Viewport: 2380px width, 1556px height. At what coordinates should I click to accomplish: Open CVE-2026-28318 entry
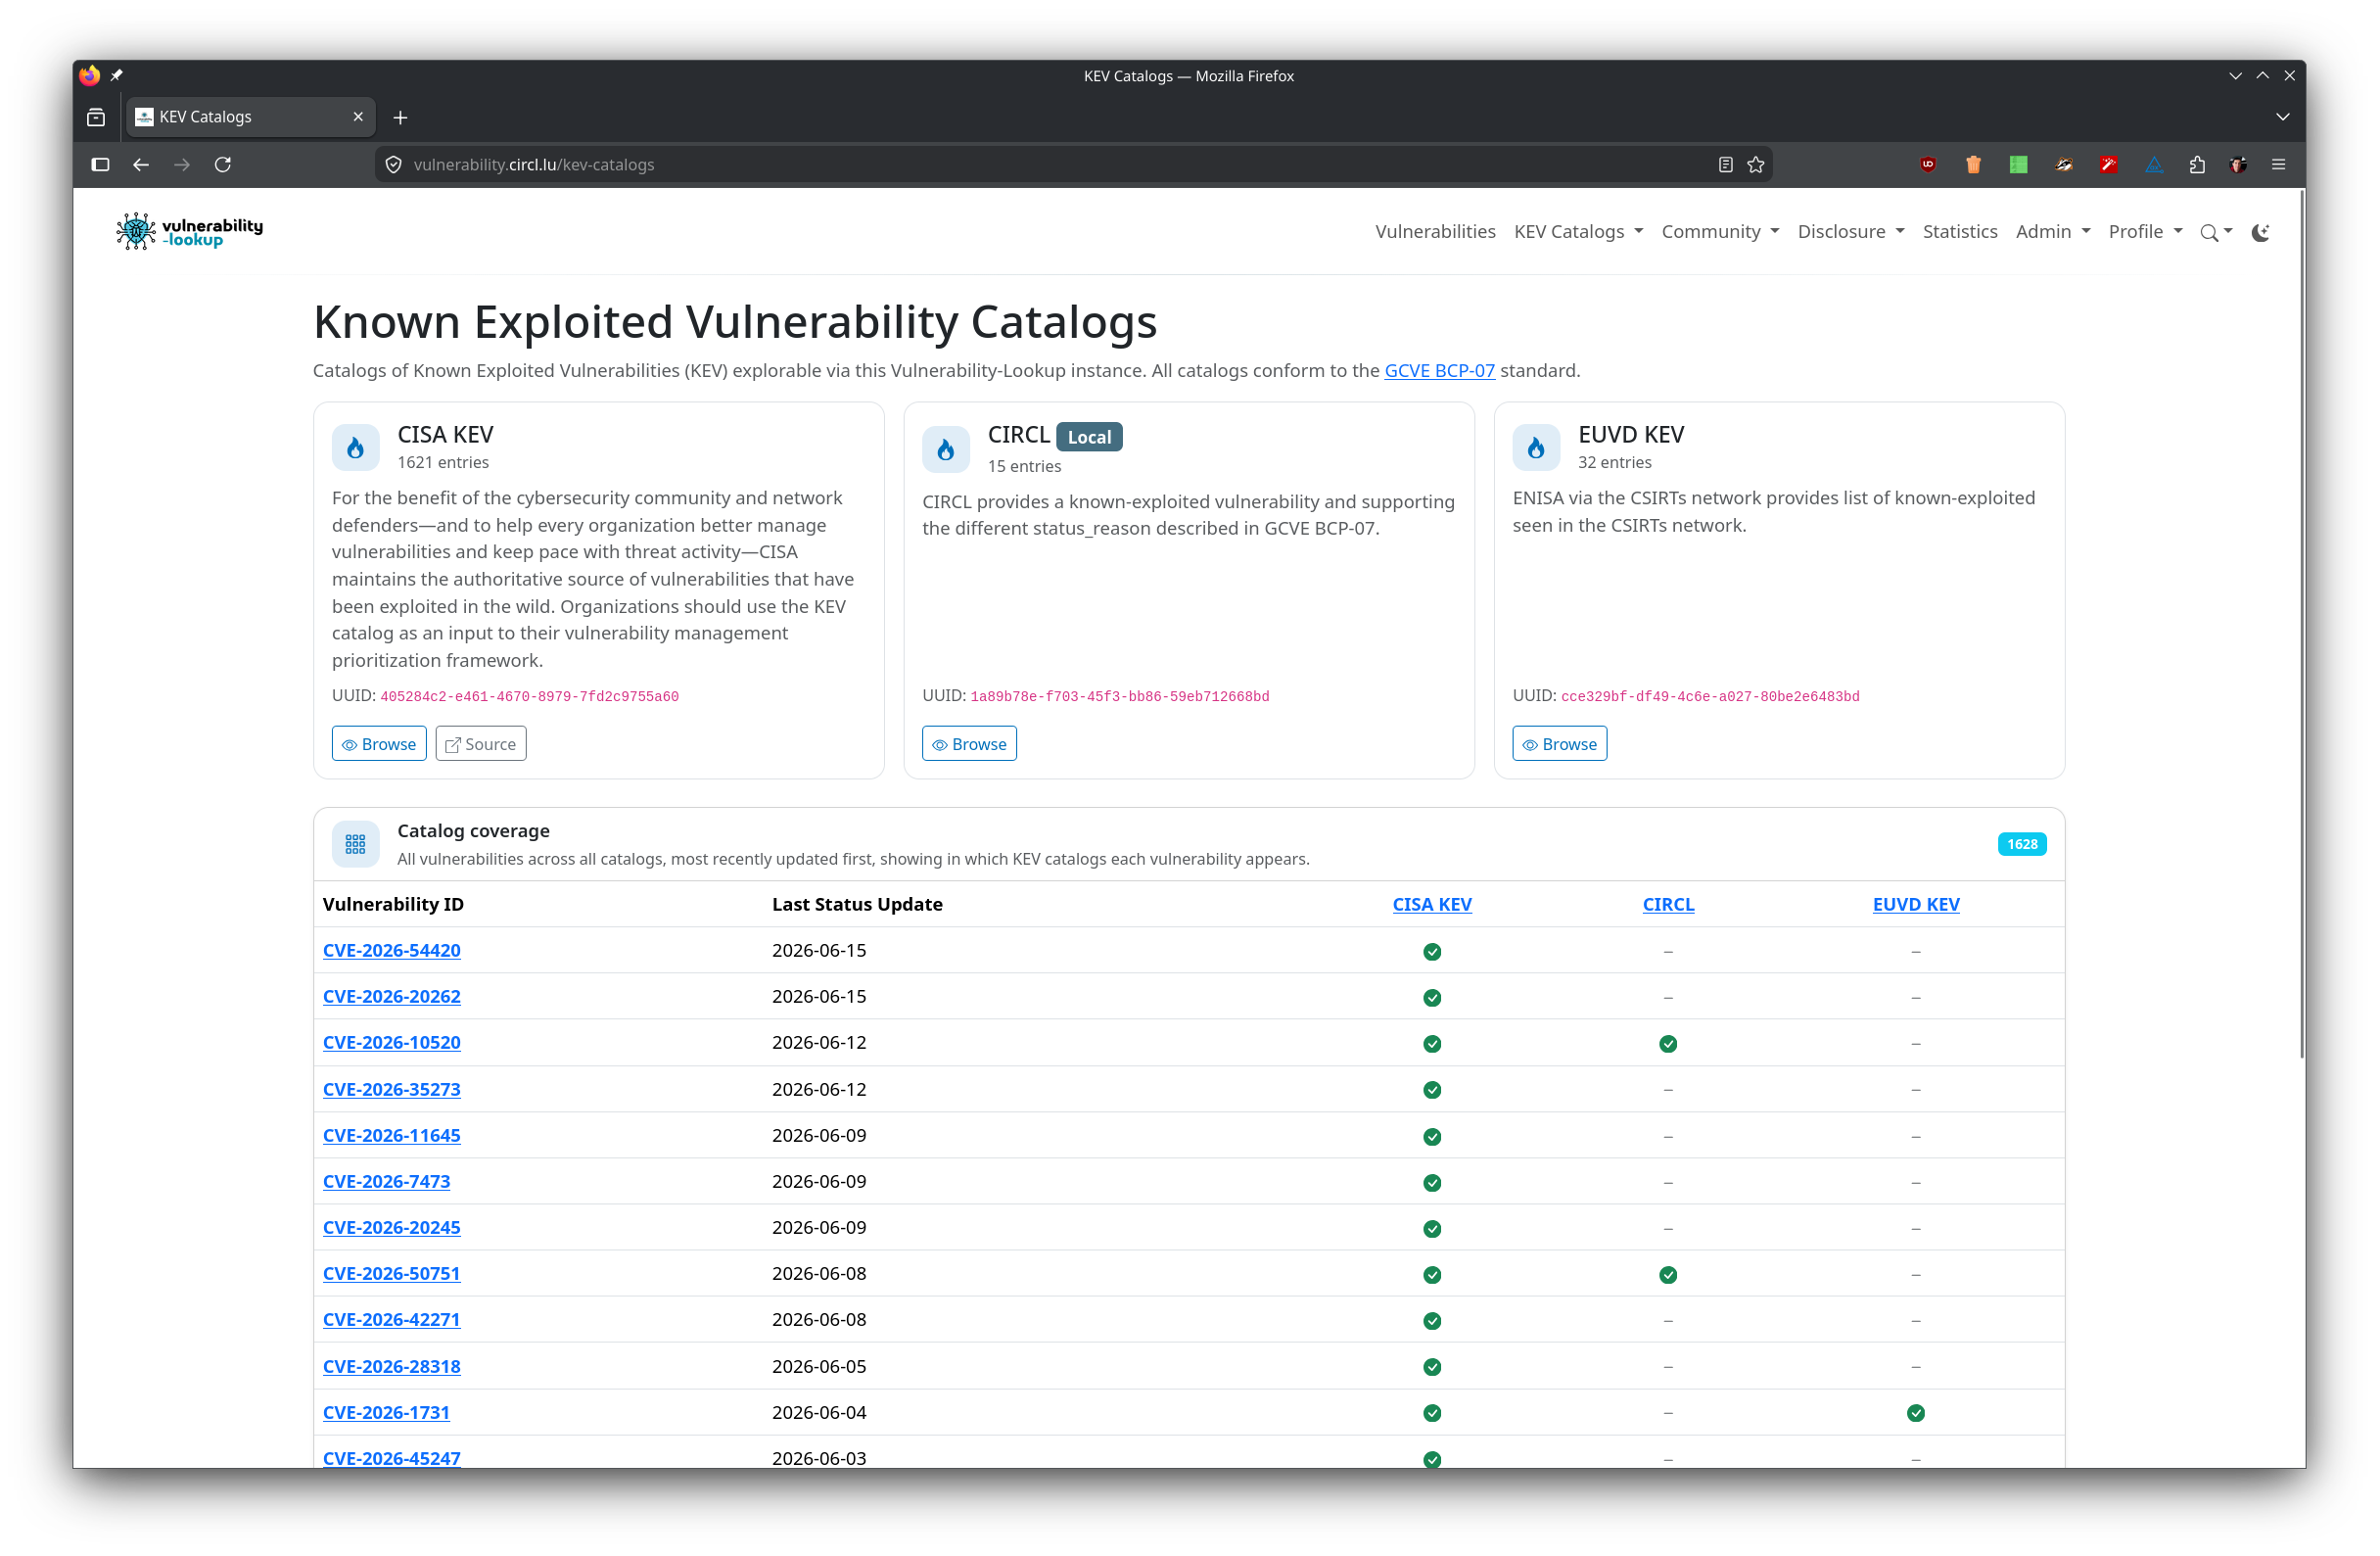point(391,1366)
